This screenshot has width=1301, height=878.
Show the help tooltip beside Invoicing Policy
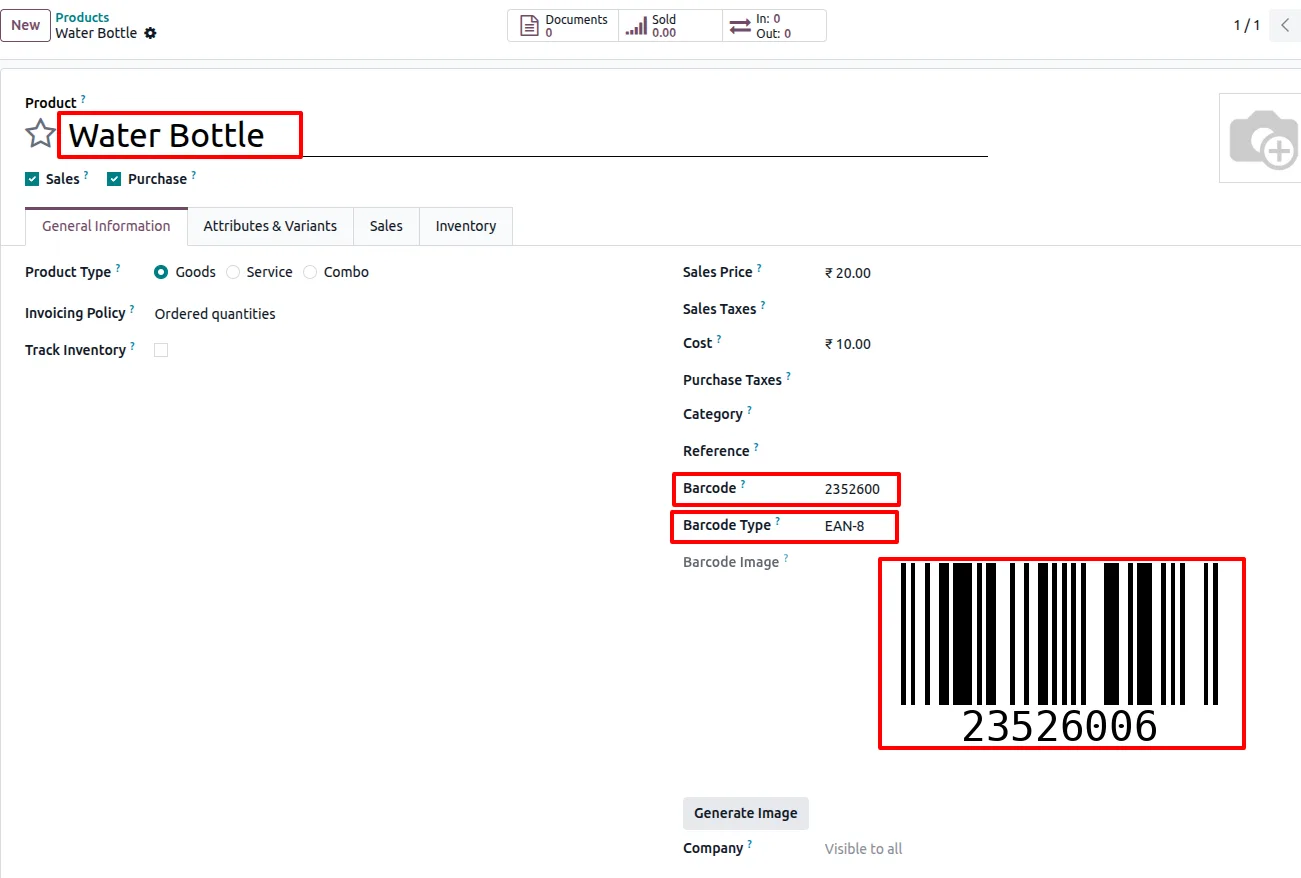132,309
